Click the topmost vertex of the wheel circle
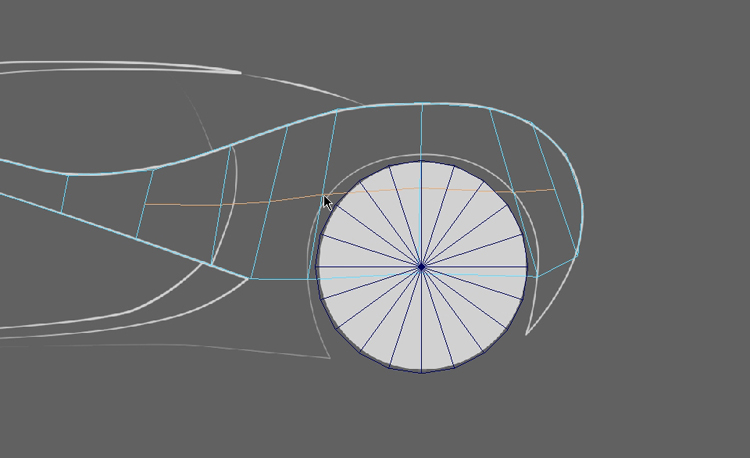Viewport: 750px width, 458px height. point(421,161)
